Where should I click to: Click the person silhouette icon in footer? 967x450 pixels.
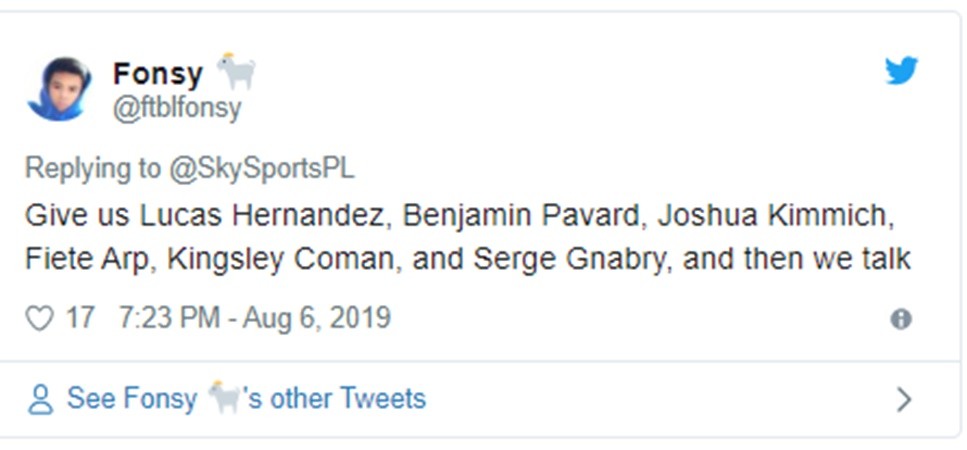tap(40, 399)
